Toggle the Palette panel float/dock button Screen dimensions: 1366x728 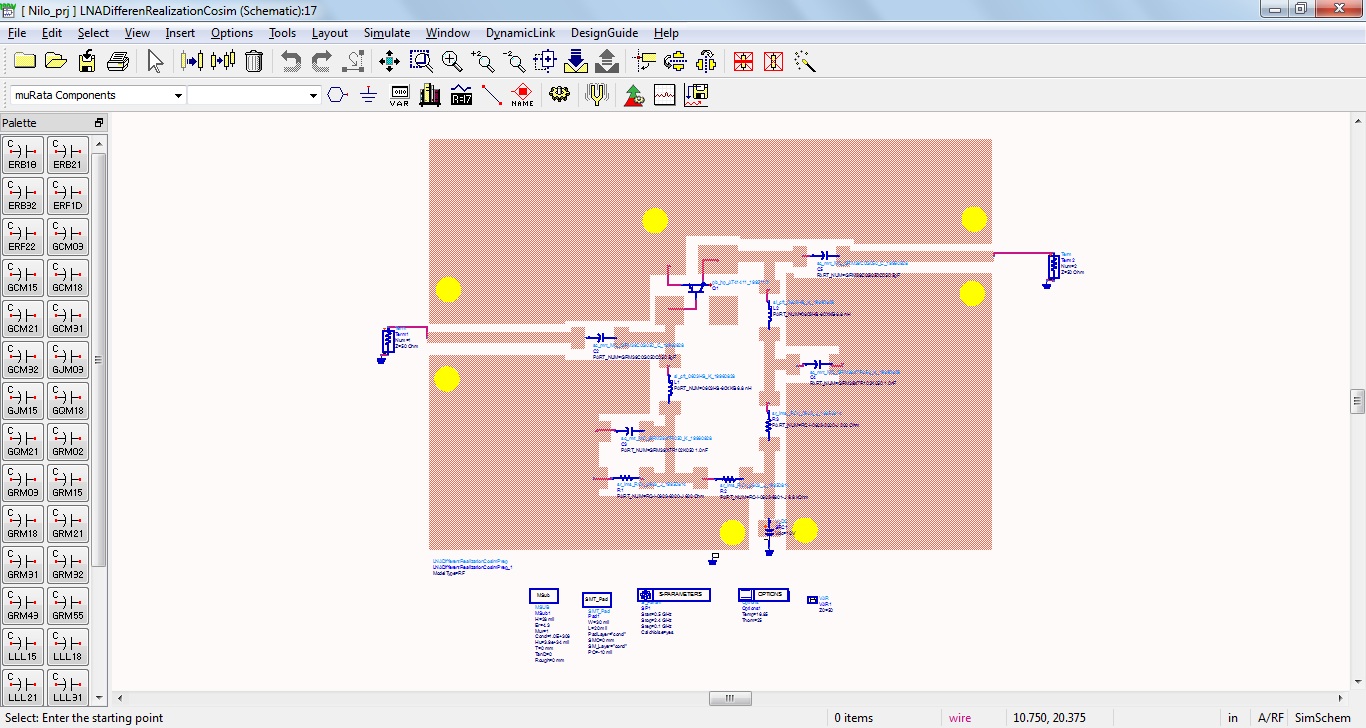(x=99, y=123)
